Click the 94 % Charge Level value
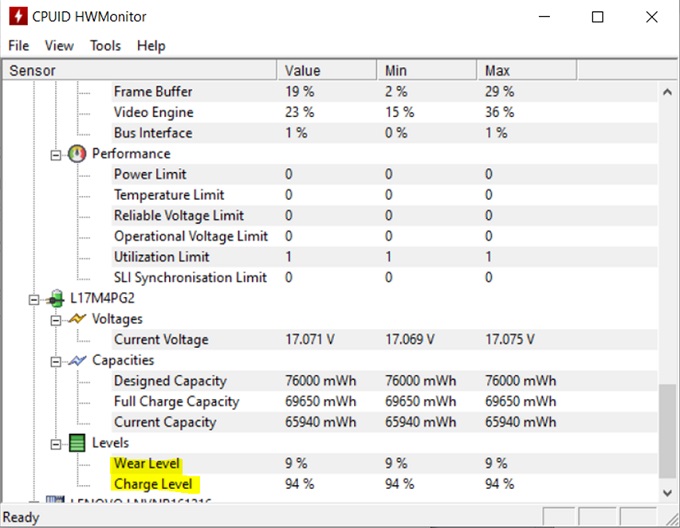Viewport: 680px width, 528px height. pyautogui.click(x=299, y=484)
